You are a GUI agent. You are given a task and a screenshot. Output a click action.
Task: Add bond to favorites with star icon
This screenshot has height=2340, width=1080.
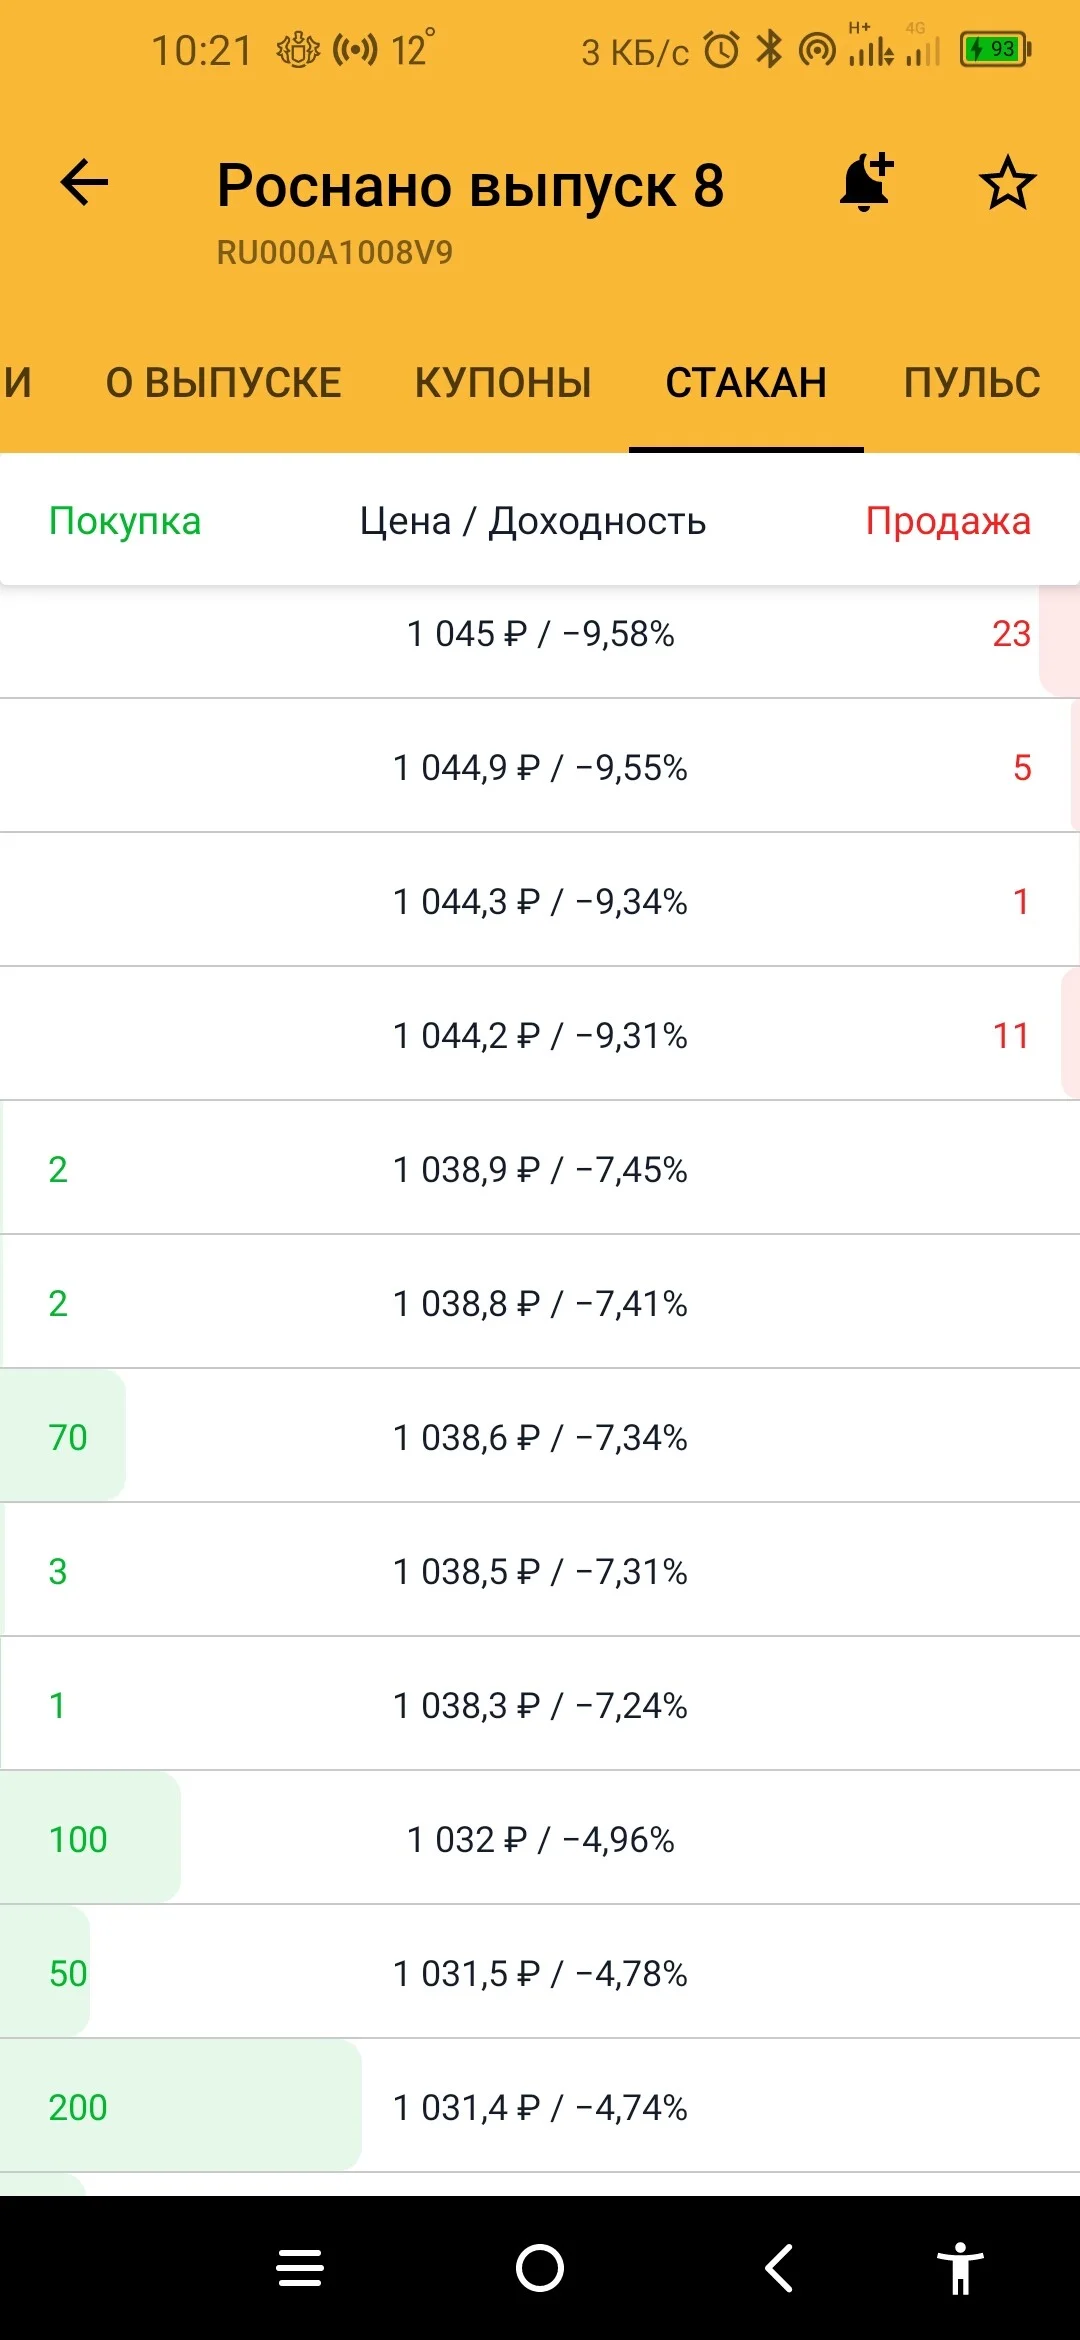(x=1007, y=183)
